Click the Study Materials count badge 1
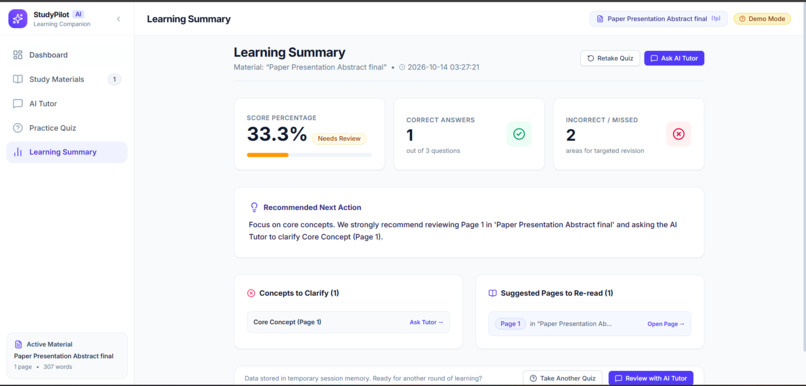The height and width of the screenshot is (386, 806). click(x=114, y=79)
